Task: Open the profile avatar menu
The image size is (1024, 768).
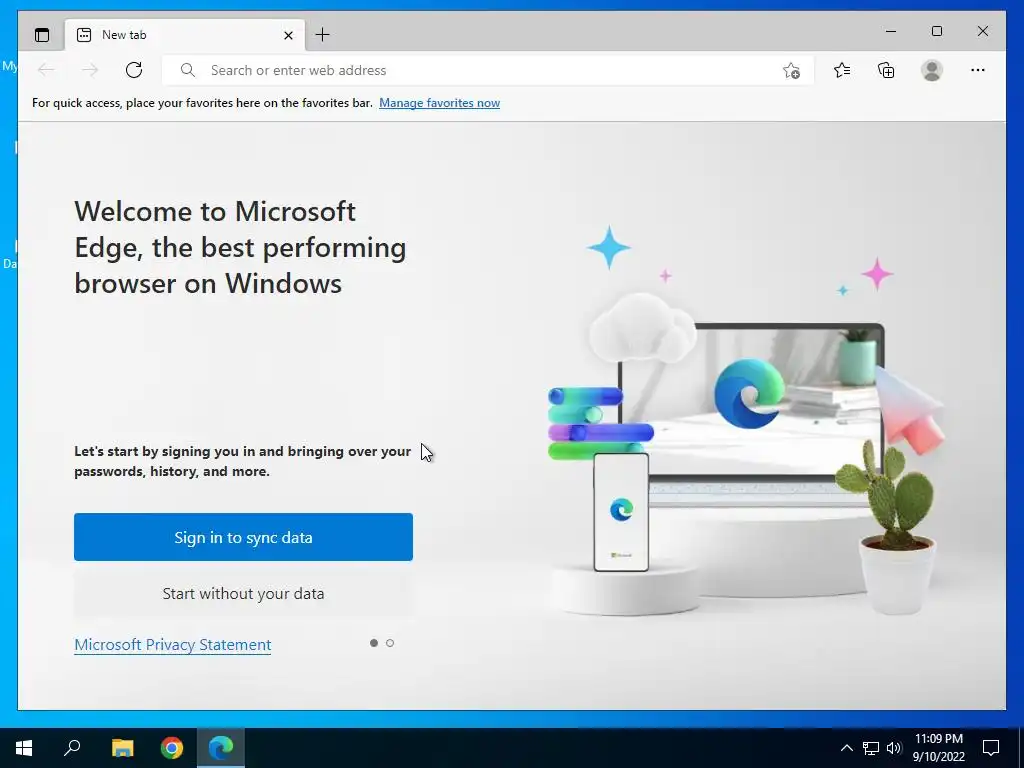Action: 932,70
